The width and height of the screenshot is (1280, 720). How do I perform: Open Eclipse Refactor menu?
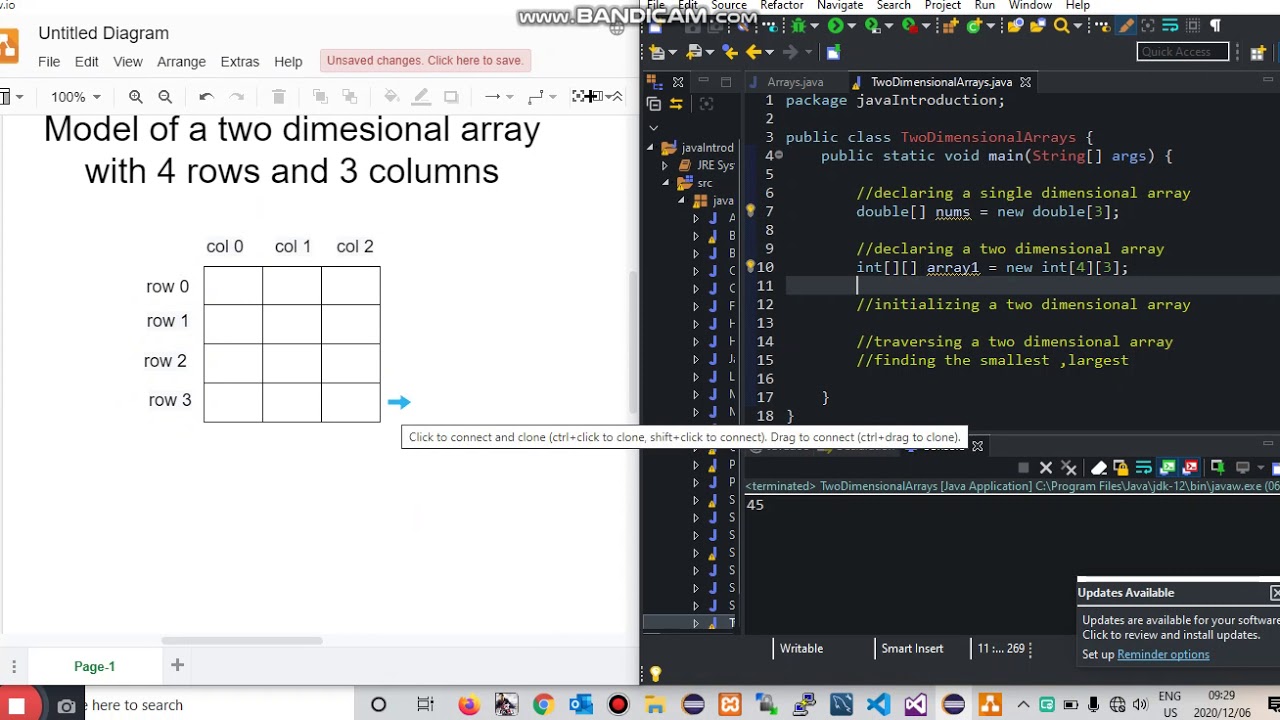(782, 6)
